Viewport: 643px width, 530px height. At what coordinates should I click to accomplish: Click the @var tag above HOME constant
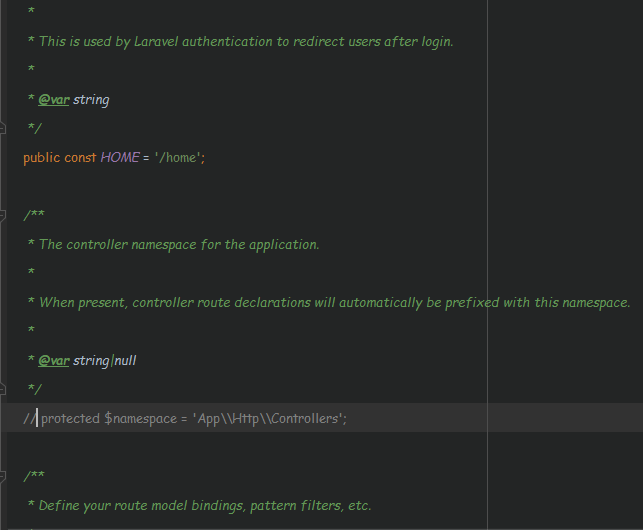point(54,100)
